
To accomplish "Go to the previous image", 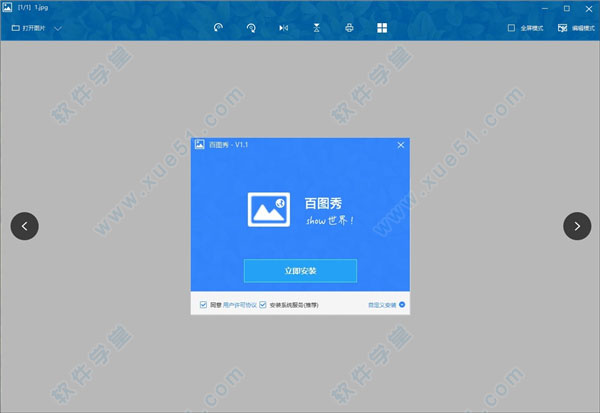I will pyautogui.click(x=24, y=226).
